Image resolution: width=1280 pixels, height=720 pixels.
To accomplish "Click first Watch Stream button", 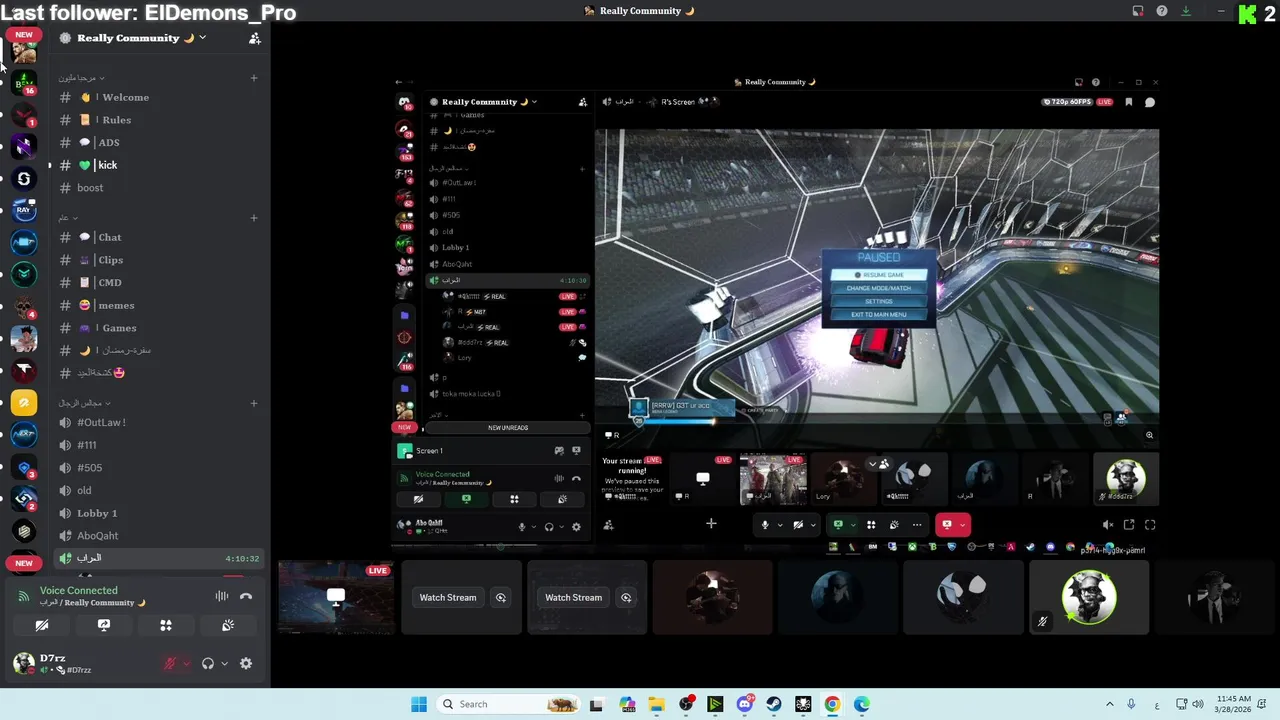I will tap(448, 597).
